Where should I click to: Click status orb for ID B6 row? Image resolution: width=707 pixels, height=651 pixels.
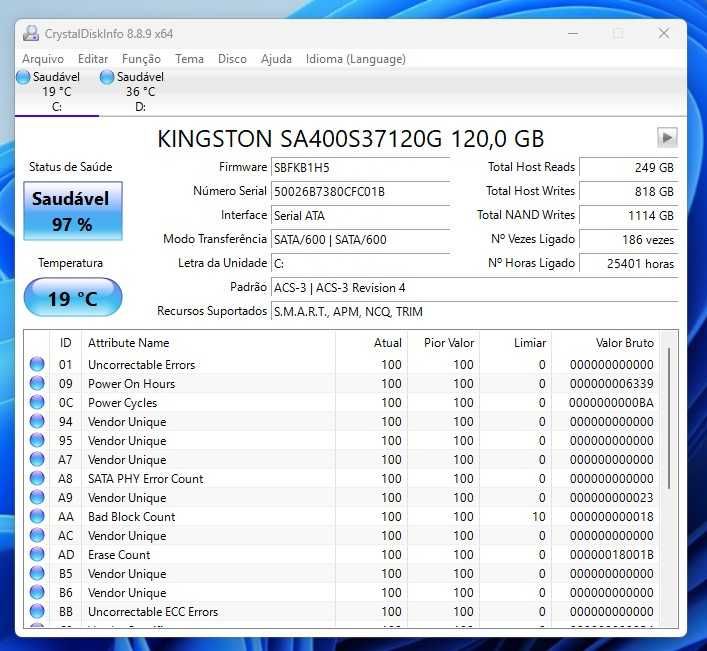[x=37, y=592]
